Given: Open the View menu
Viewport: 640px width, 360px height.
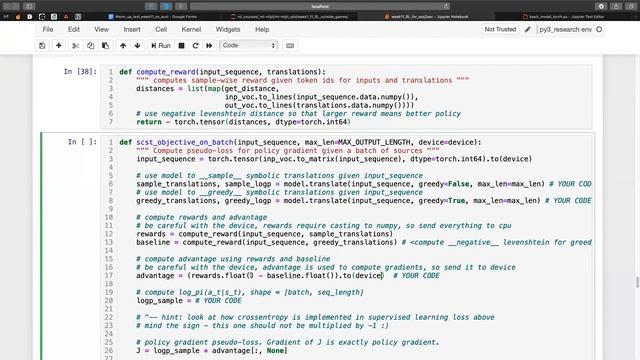Looking at the screenshot, I should 102,29.
